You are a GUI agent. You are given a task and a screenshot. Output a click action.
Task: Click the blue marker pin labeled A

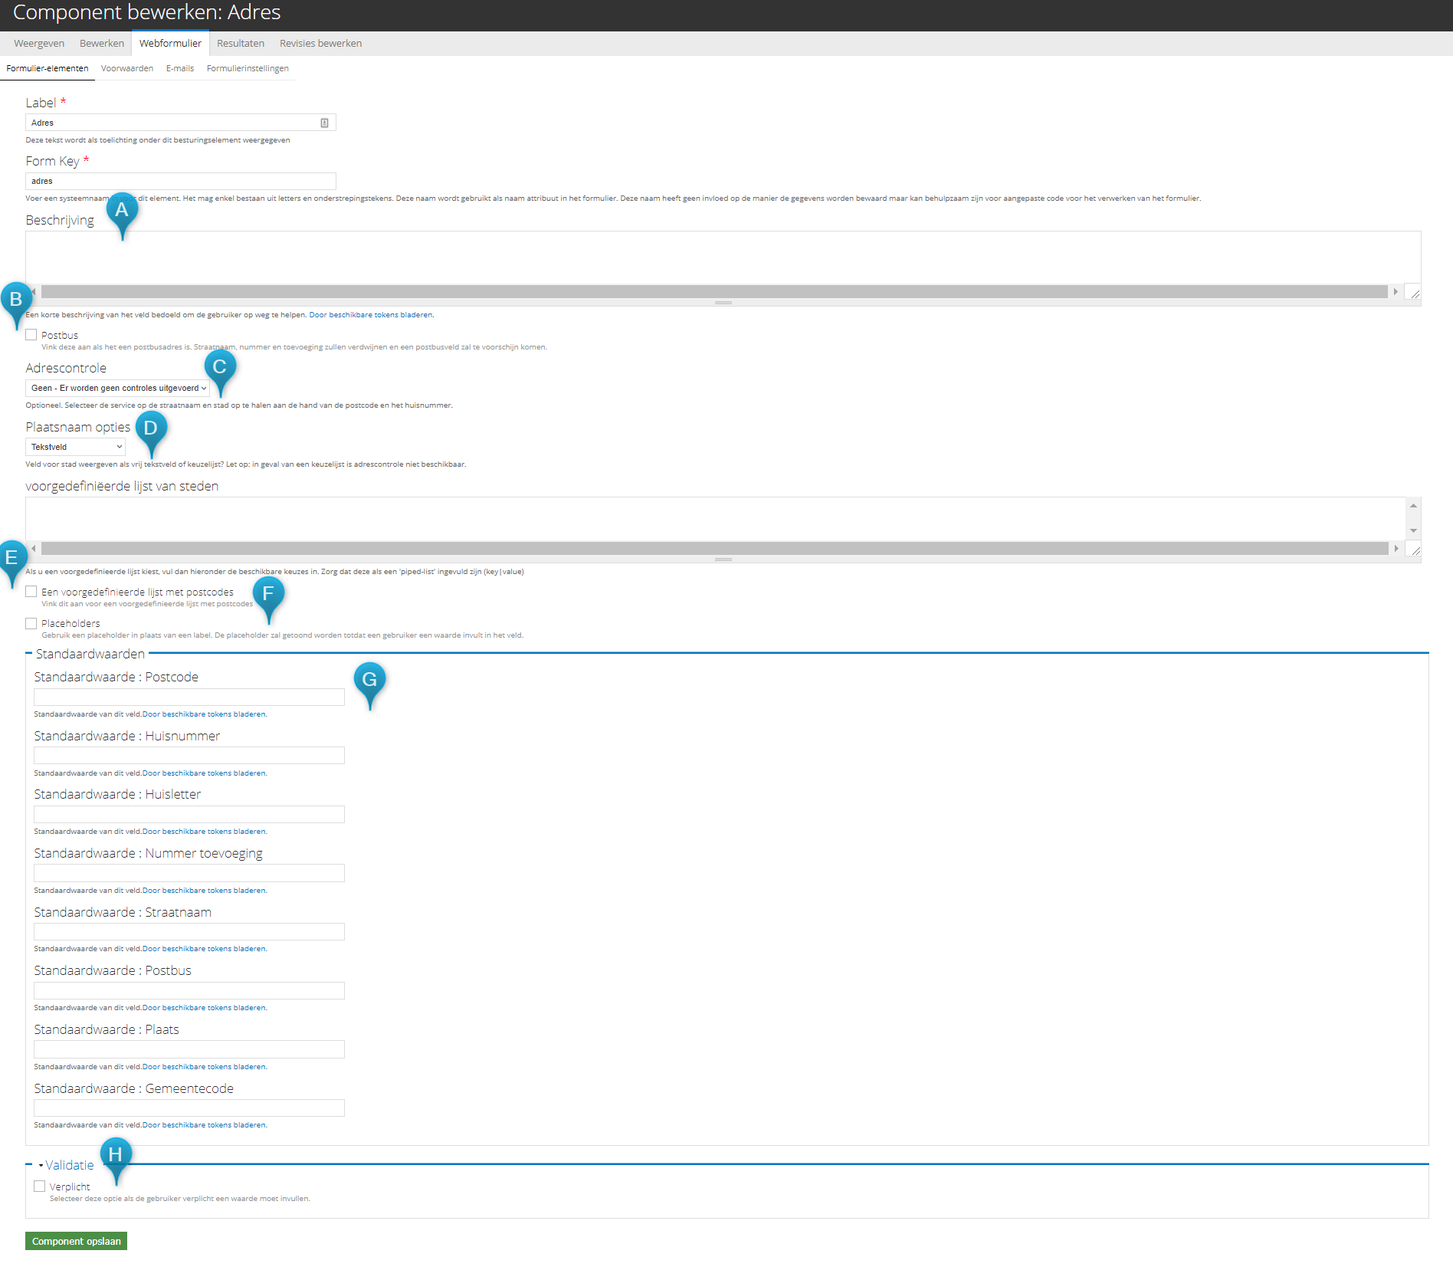coord(122,211)
